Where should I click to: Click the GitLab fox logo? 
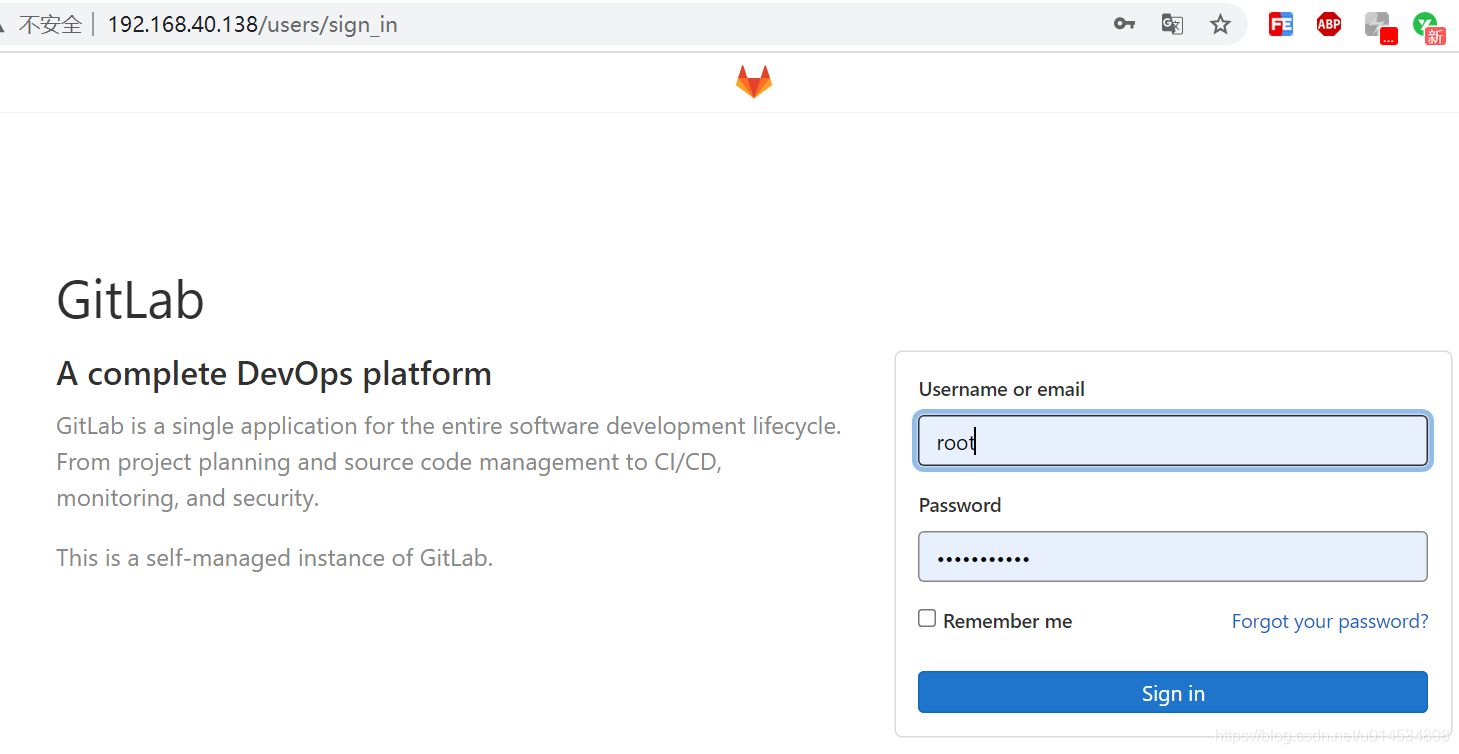pos(754,82)
